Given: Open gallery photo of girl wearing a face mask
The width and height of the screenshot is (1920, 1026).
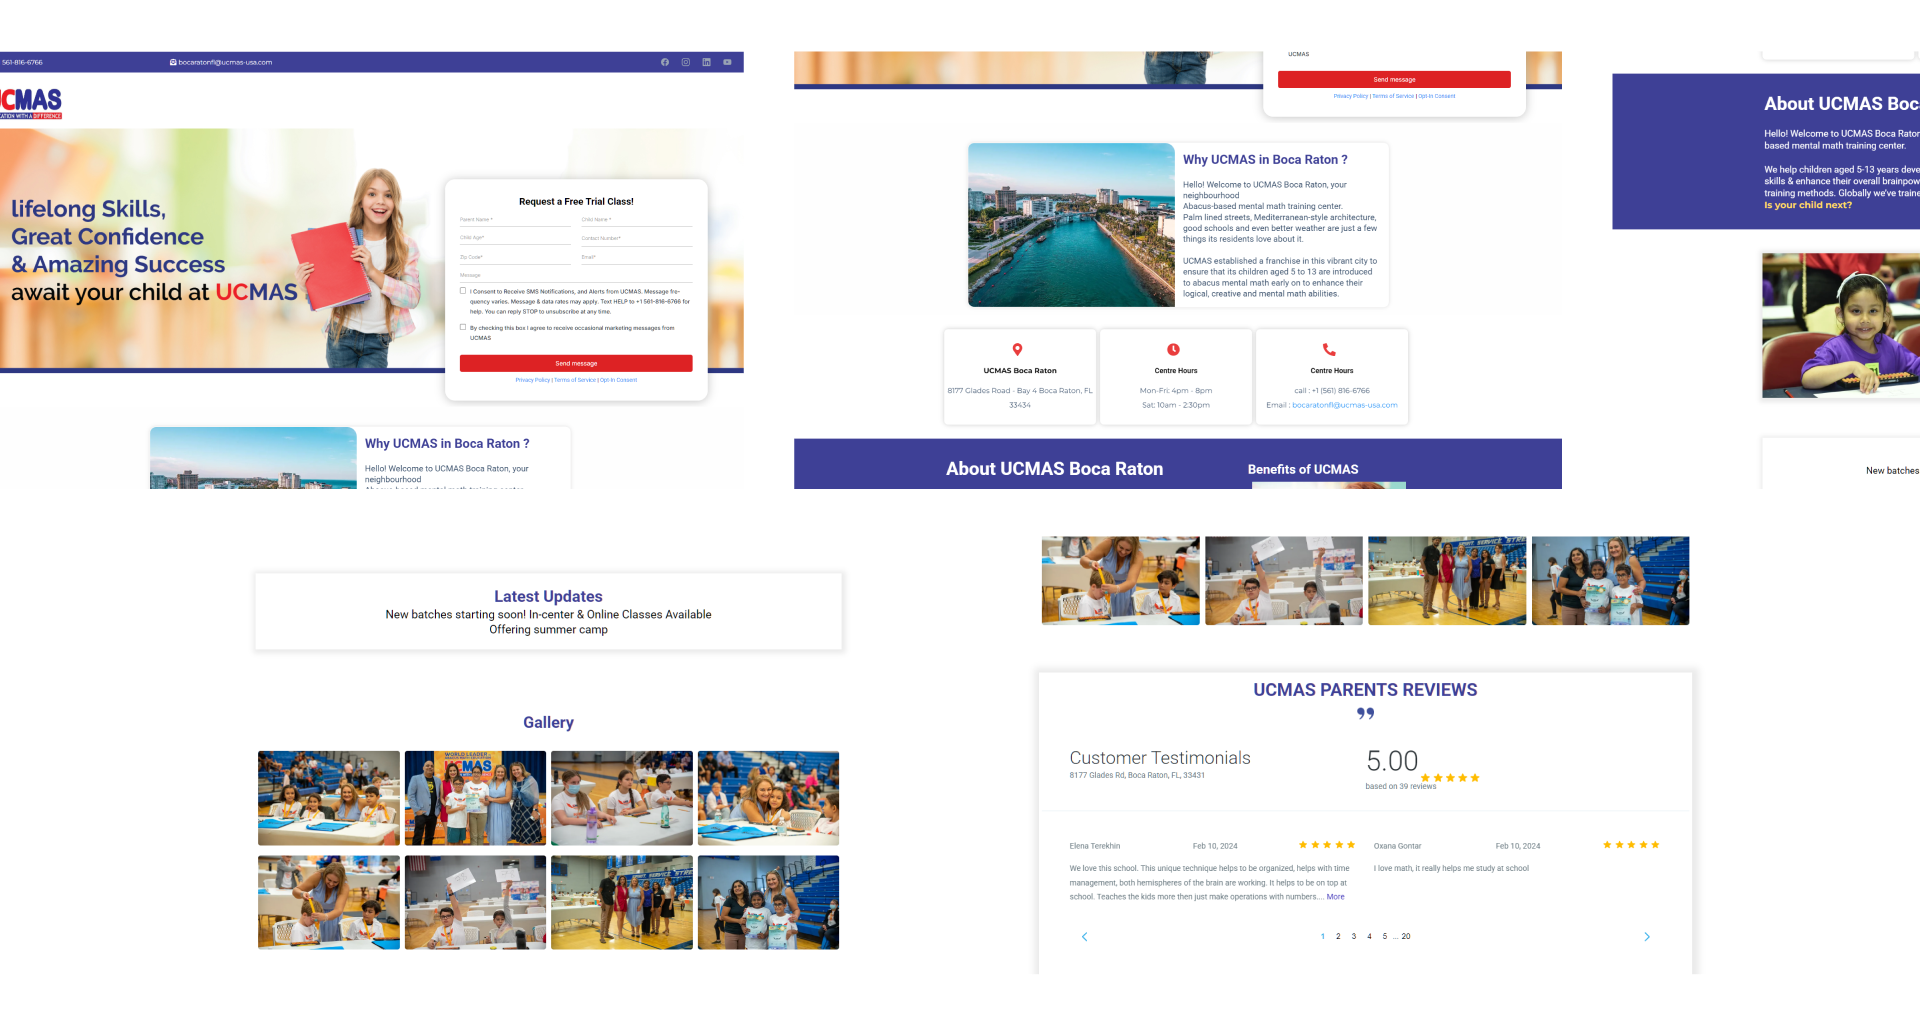Looking at the screenshot, I should [x=622, y=798].
